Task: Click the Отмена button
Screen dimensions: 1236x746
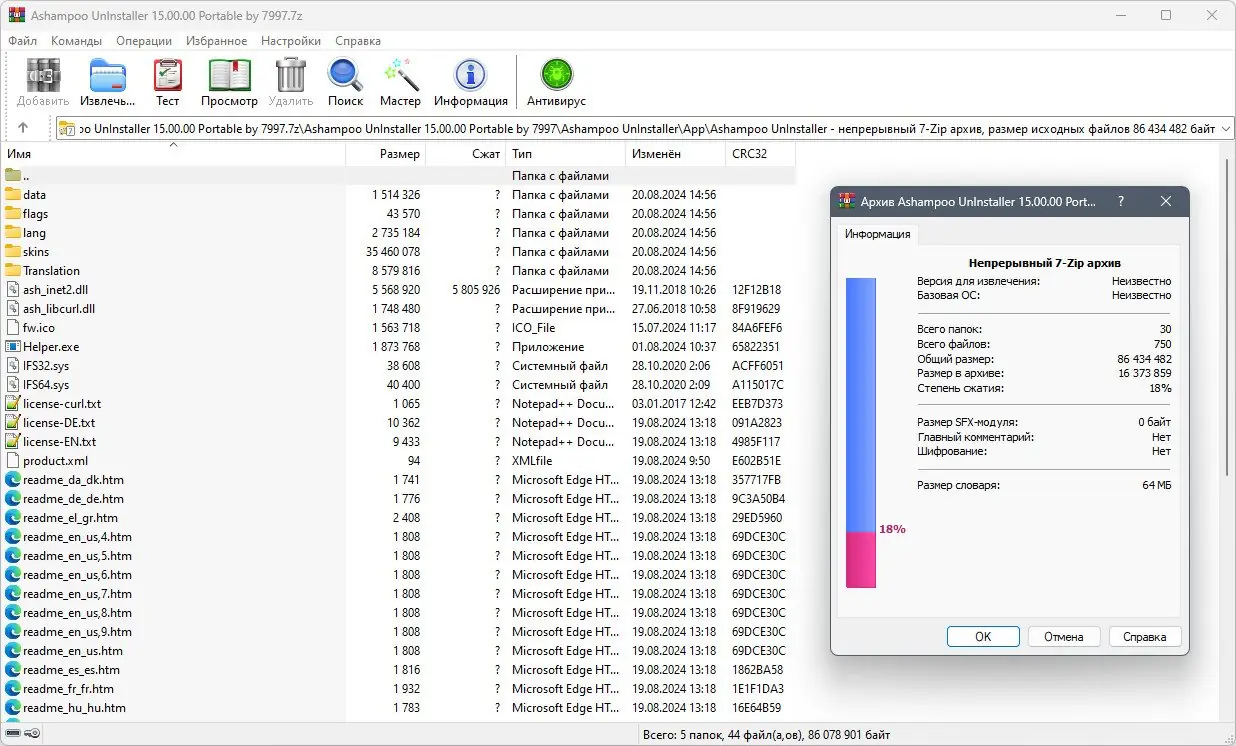Action: 1064,636
